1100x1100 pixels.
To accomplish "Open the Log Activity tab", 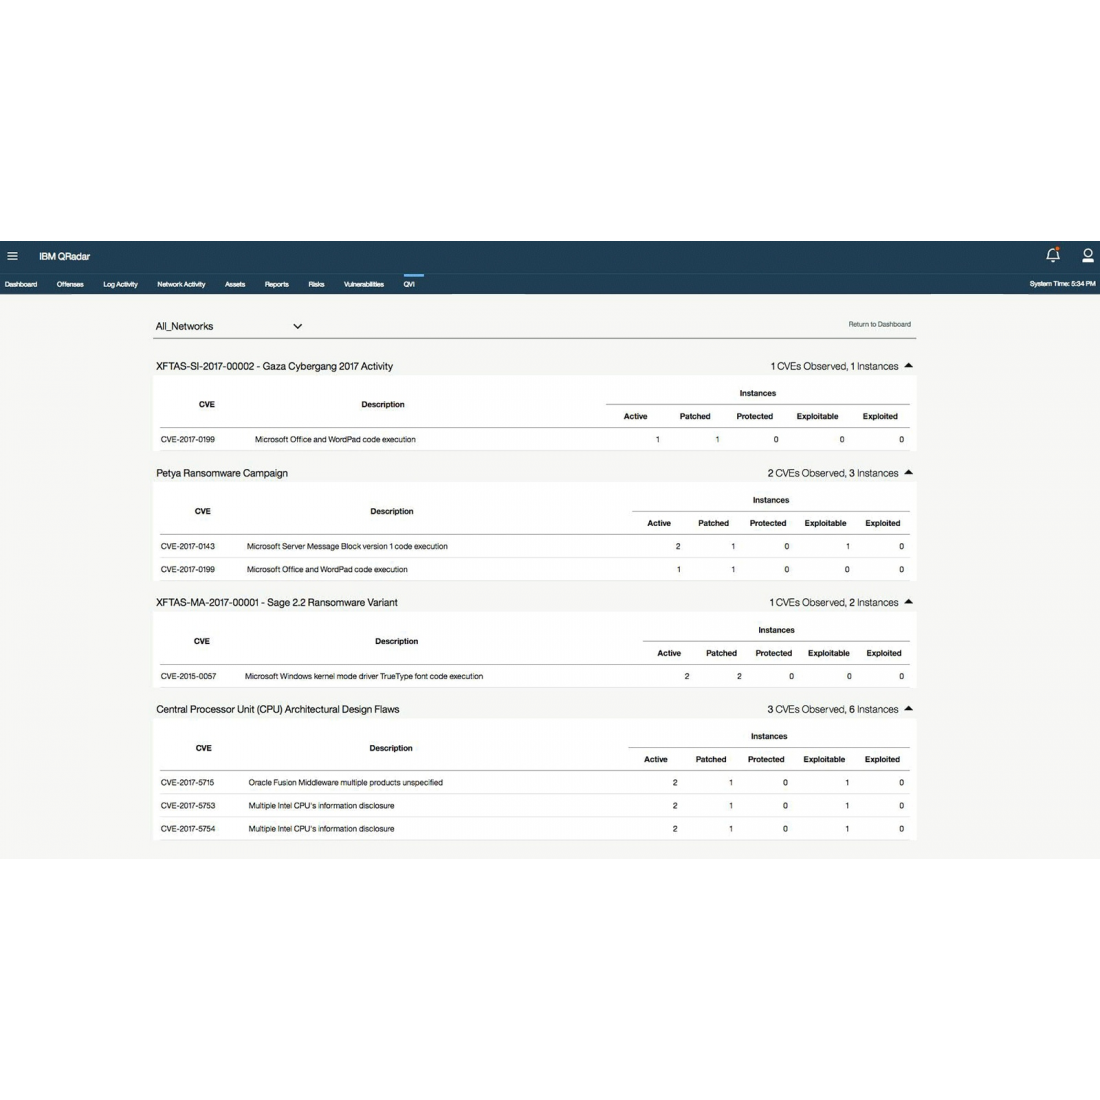I will coord(119,284).
